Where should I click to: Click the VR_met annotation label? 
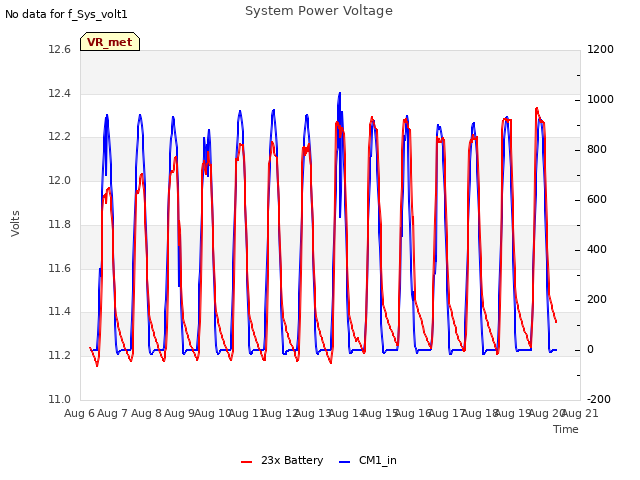[x=110, y=42]
